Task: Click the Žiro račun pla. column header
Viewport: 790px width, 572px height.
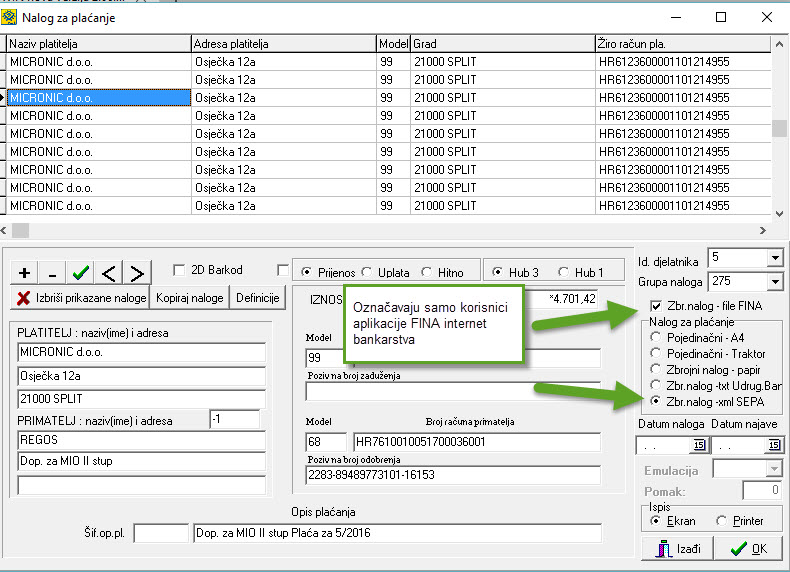Action: point(684,44)
